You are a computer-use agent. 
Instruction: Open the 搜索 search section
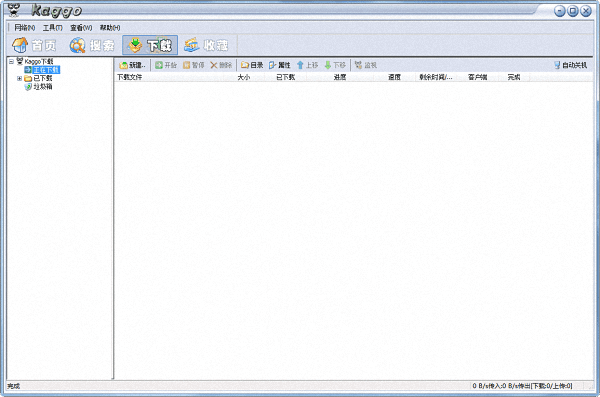(x=92, y=45)
